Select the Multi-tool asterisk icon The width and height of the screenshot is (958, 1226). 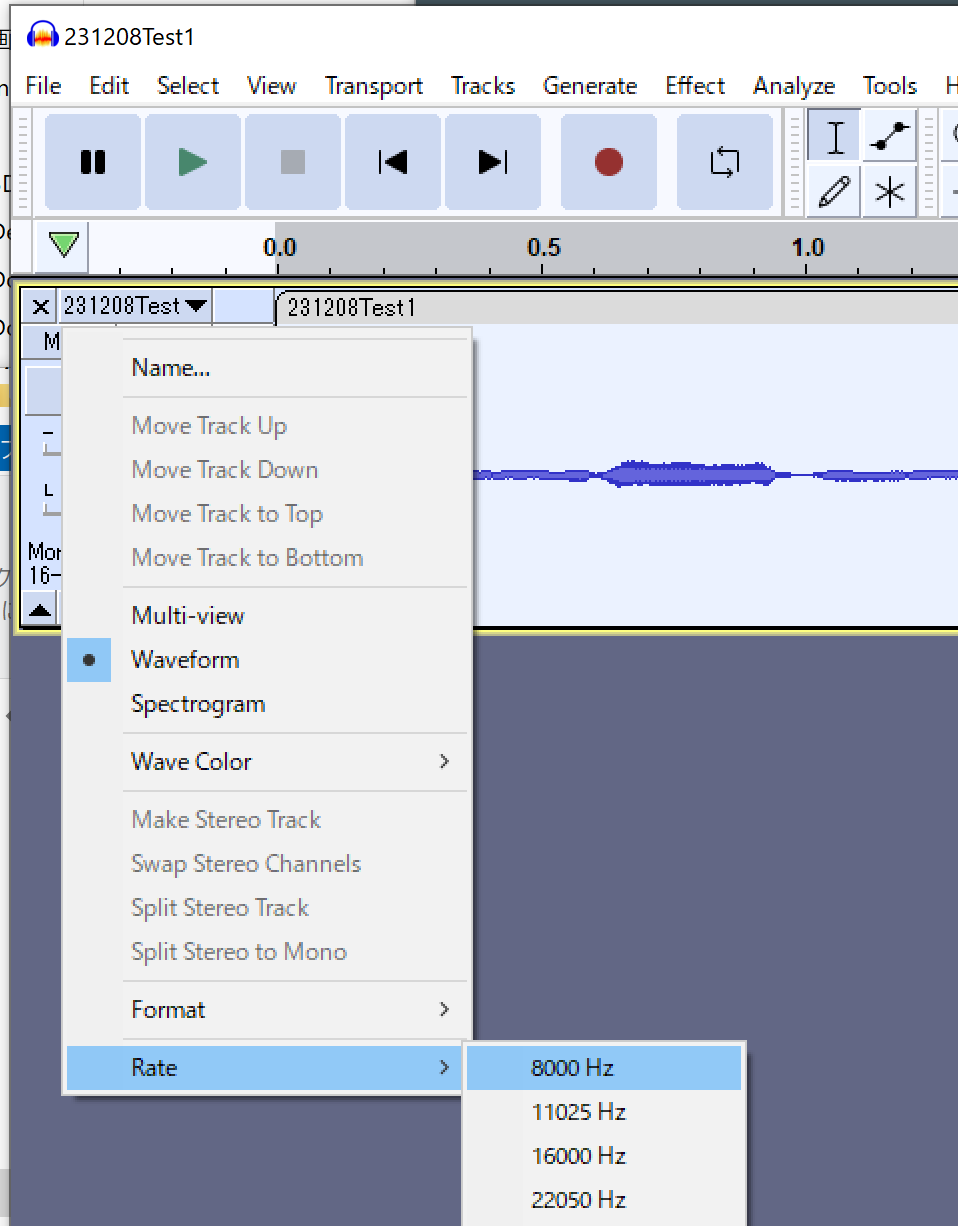click(x=890, y=192)
